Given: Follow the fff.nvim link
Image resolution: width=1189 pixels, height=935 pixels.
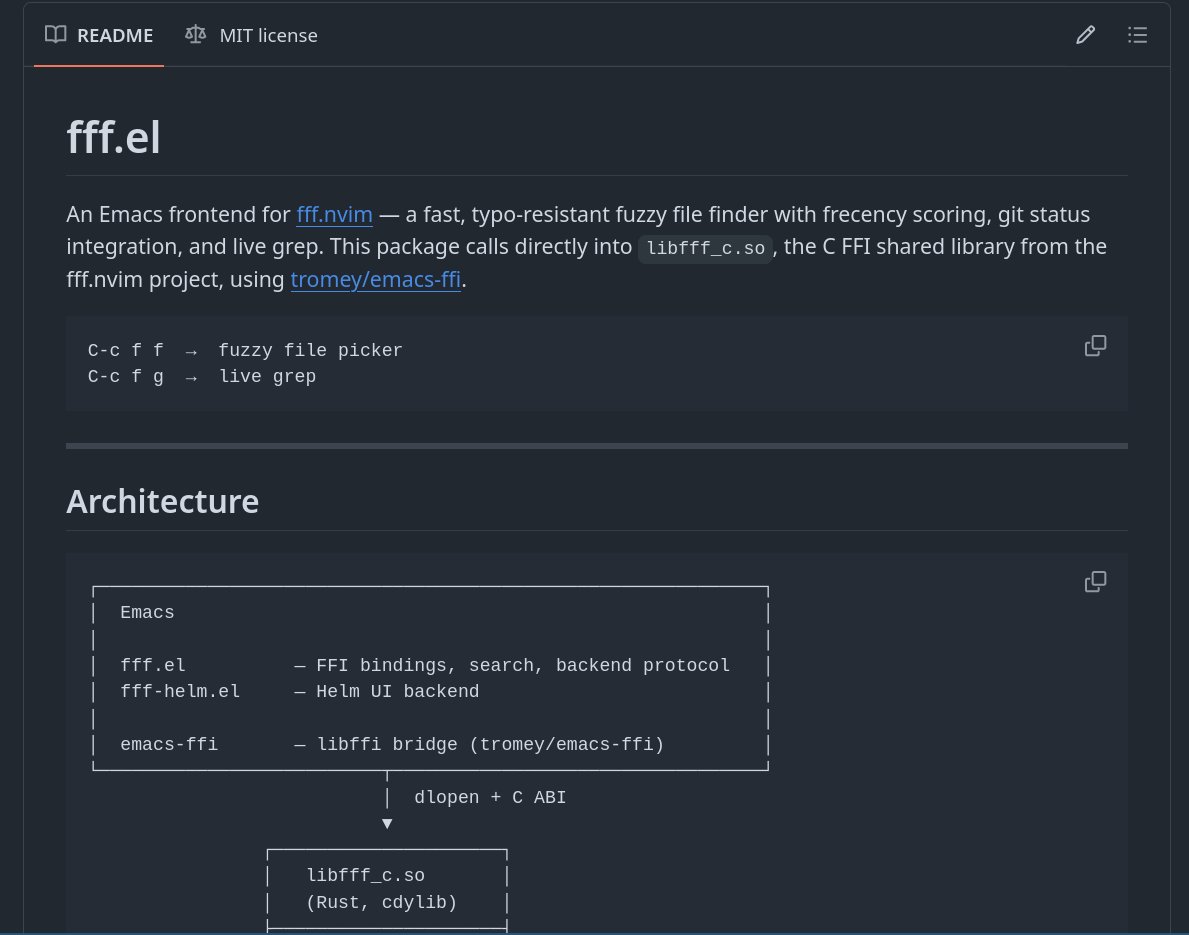Looking at the screenshot, I should pos(334,215).
